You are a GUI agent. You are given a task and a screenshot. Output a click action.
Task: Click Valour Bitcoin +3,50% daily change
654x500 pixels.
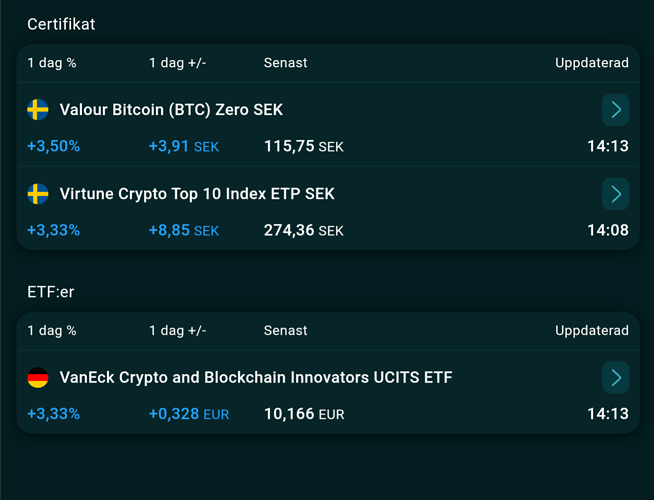click(54, 146)
